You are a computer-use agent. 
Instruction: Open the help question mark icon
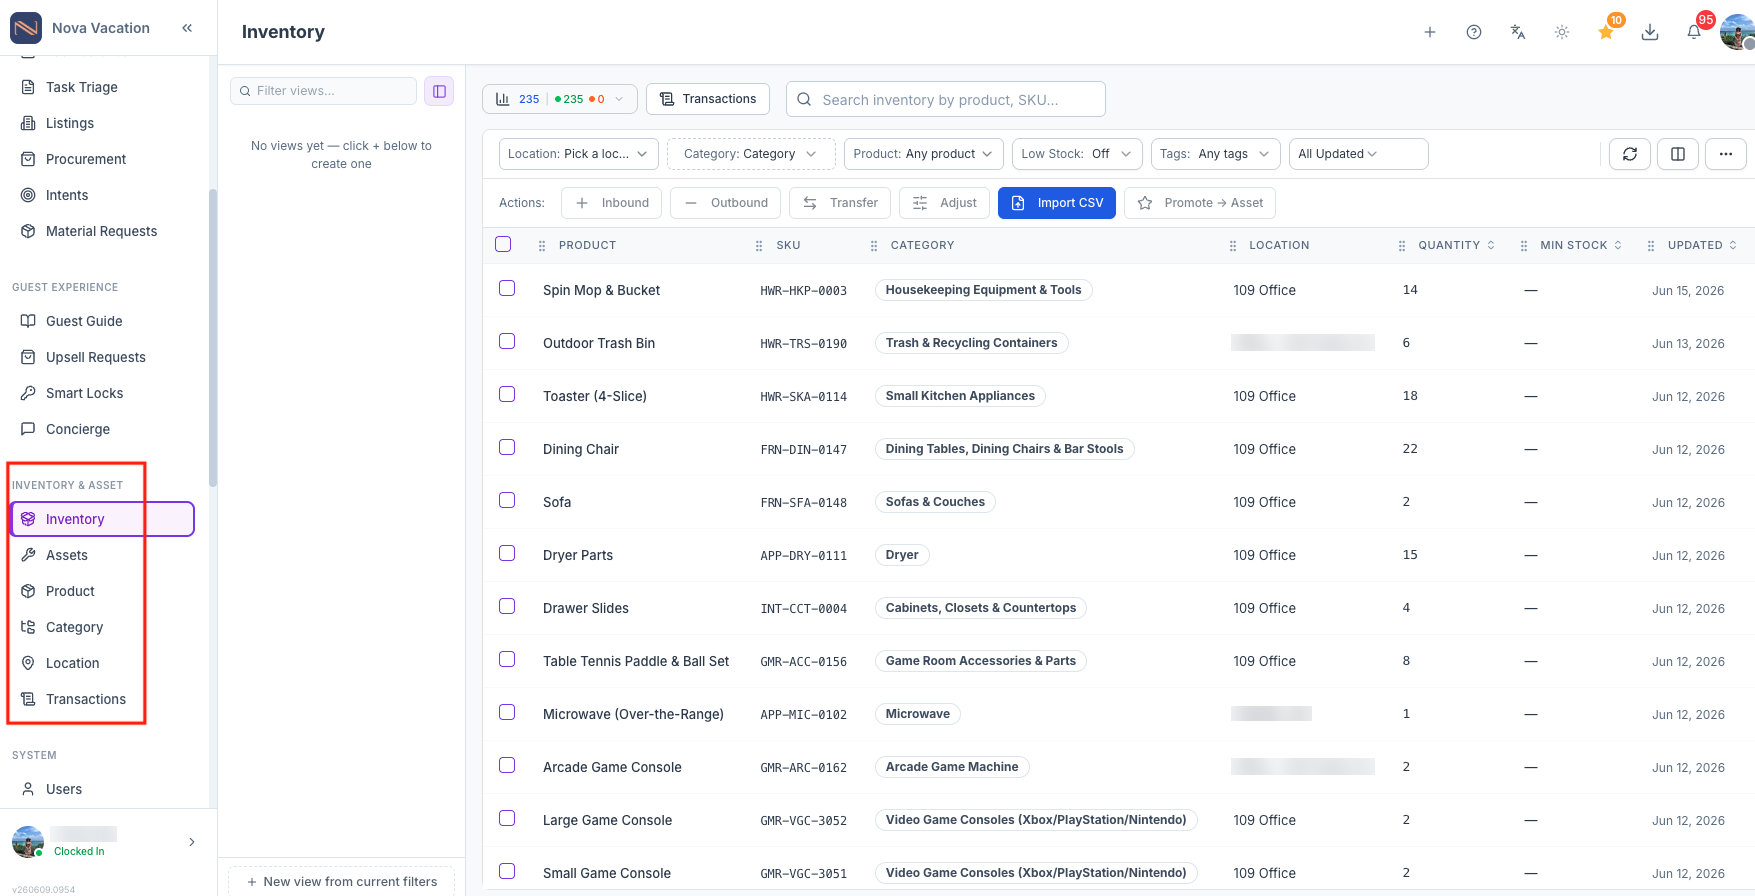1474,32
